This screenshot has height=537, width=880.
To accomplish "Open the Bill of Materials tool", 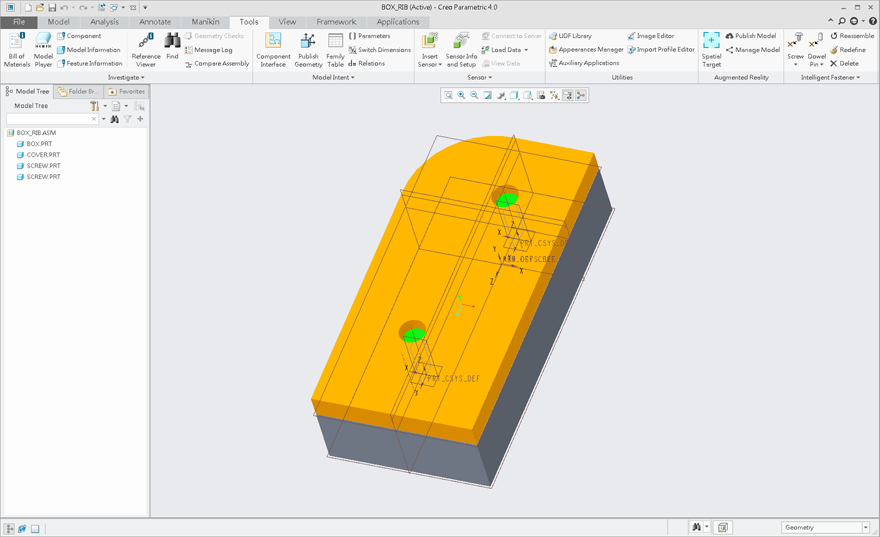I will (x=17, y=48).
